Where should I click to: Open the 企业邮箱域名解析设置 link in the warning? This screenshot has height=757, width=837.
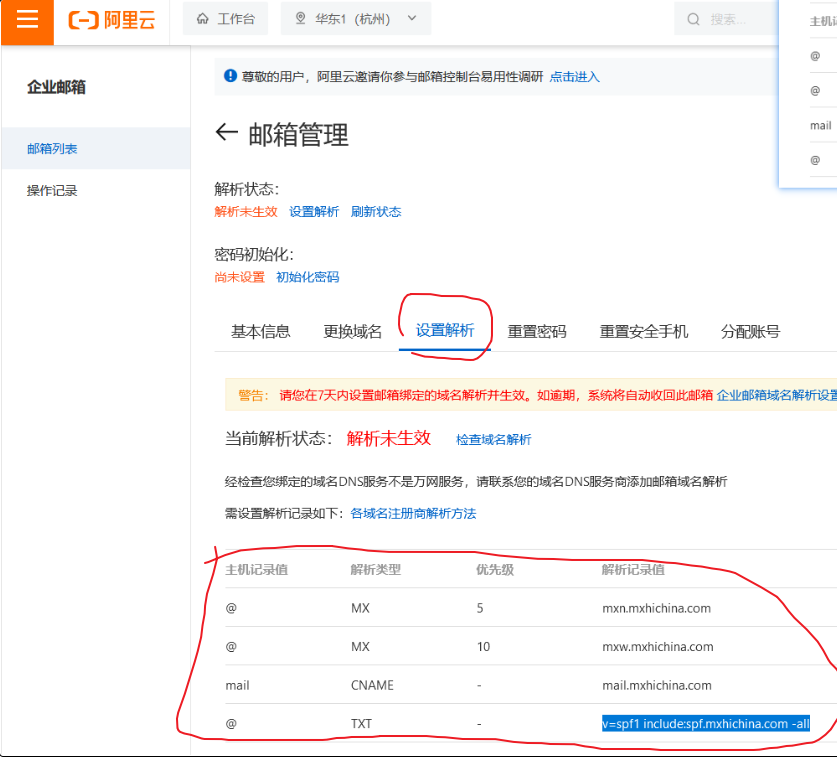777,395
